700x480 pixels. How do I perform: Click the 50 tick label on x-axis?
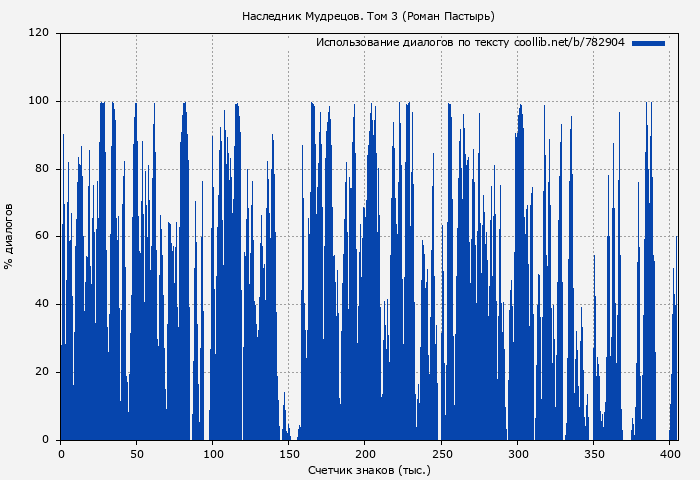pos(136,453)
